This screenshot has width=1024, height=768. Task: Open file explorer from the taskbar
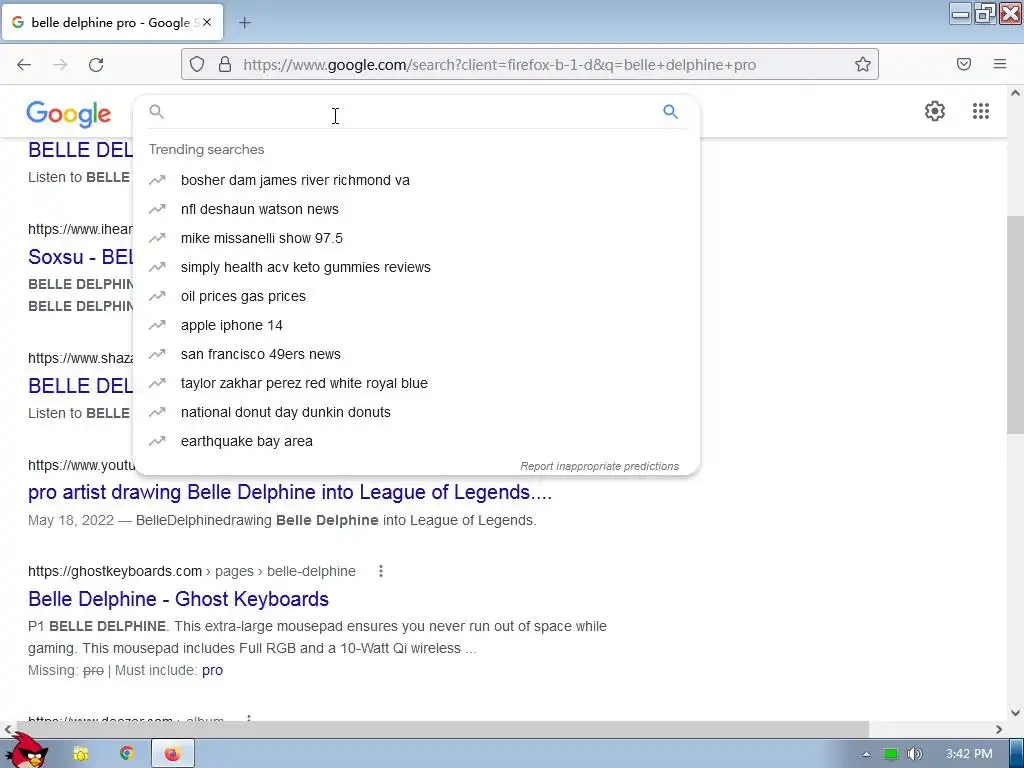[80, 754]
